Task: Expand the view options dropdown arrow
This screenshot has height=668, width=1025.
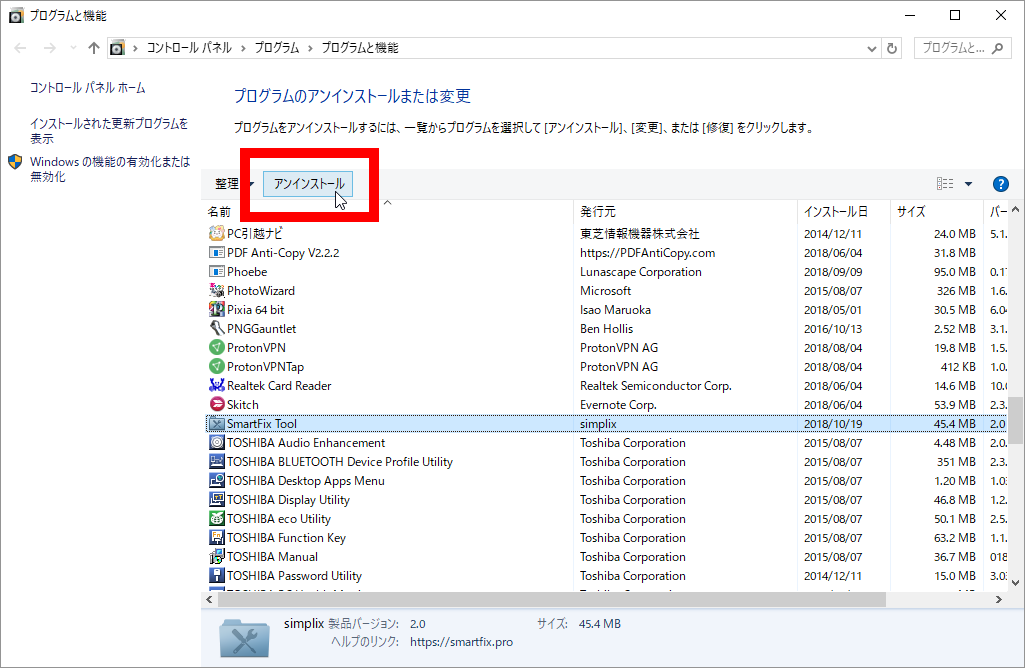Action: point(968,184)
